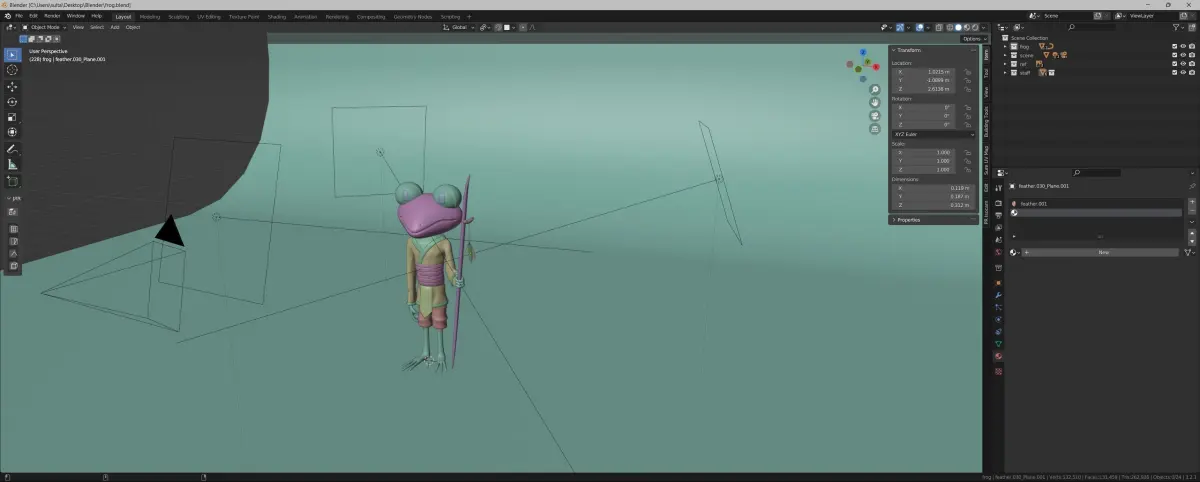Open the Material properties tab
1200x482 pixels.
tap(998, 356)
